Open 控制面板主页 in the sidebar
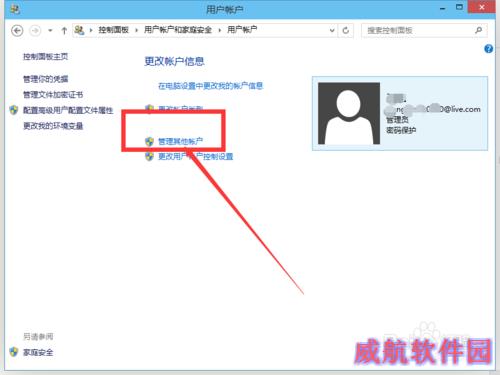The width and height of the screenshot is (500, 375). coord(46,57)
